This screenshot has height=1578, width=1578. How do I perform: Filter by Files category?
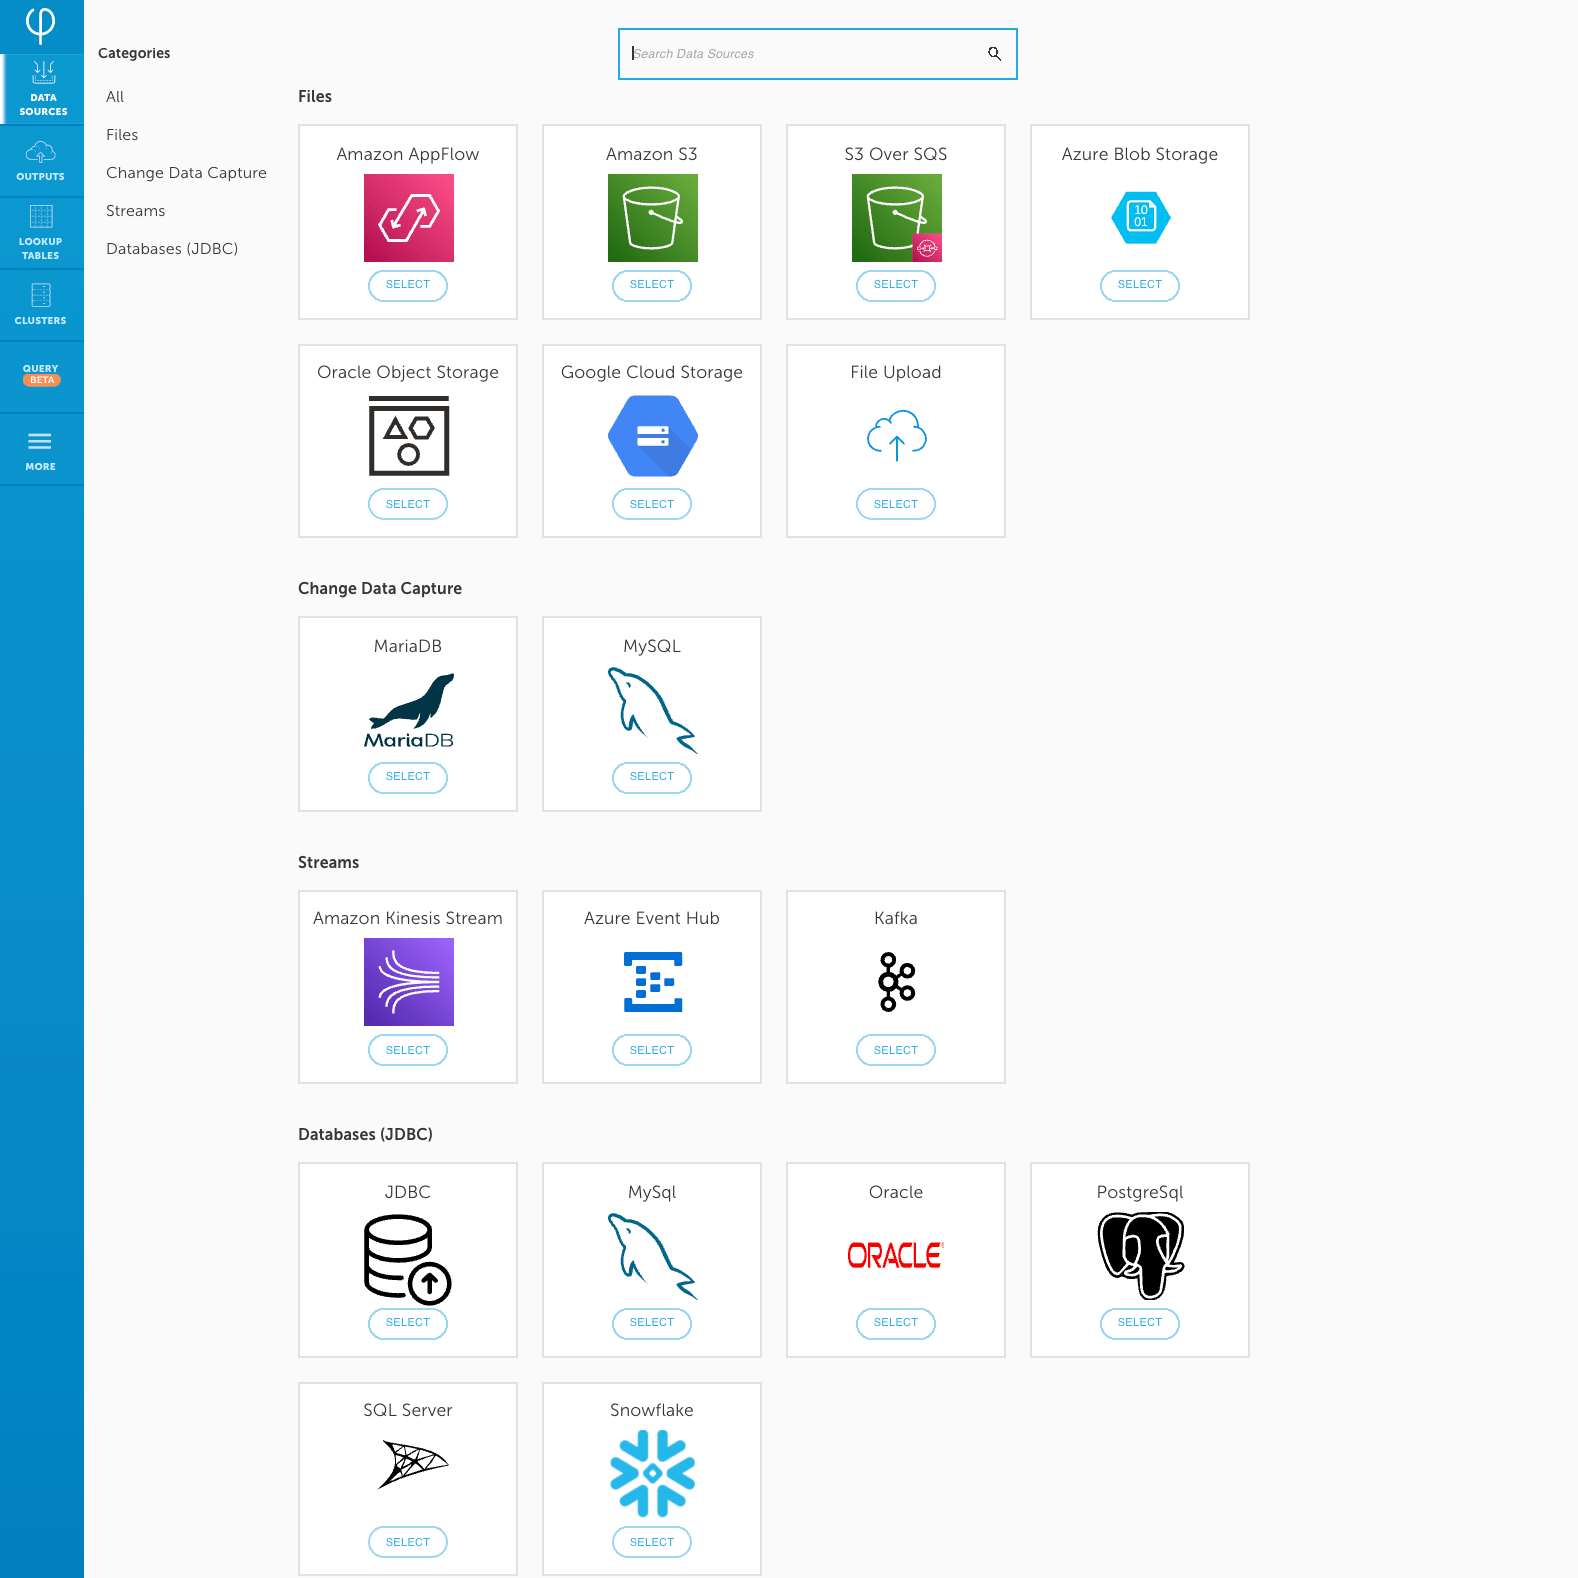122,135
